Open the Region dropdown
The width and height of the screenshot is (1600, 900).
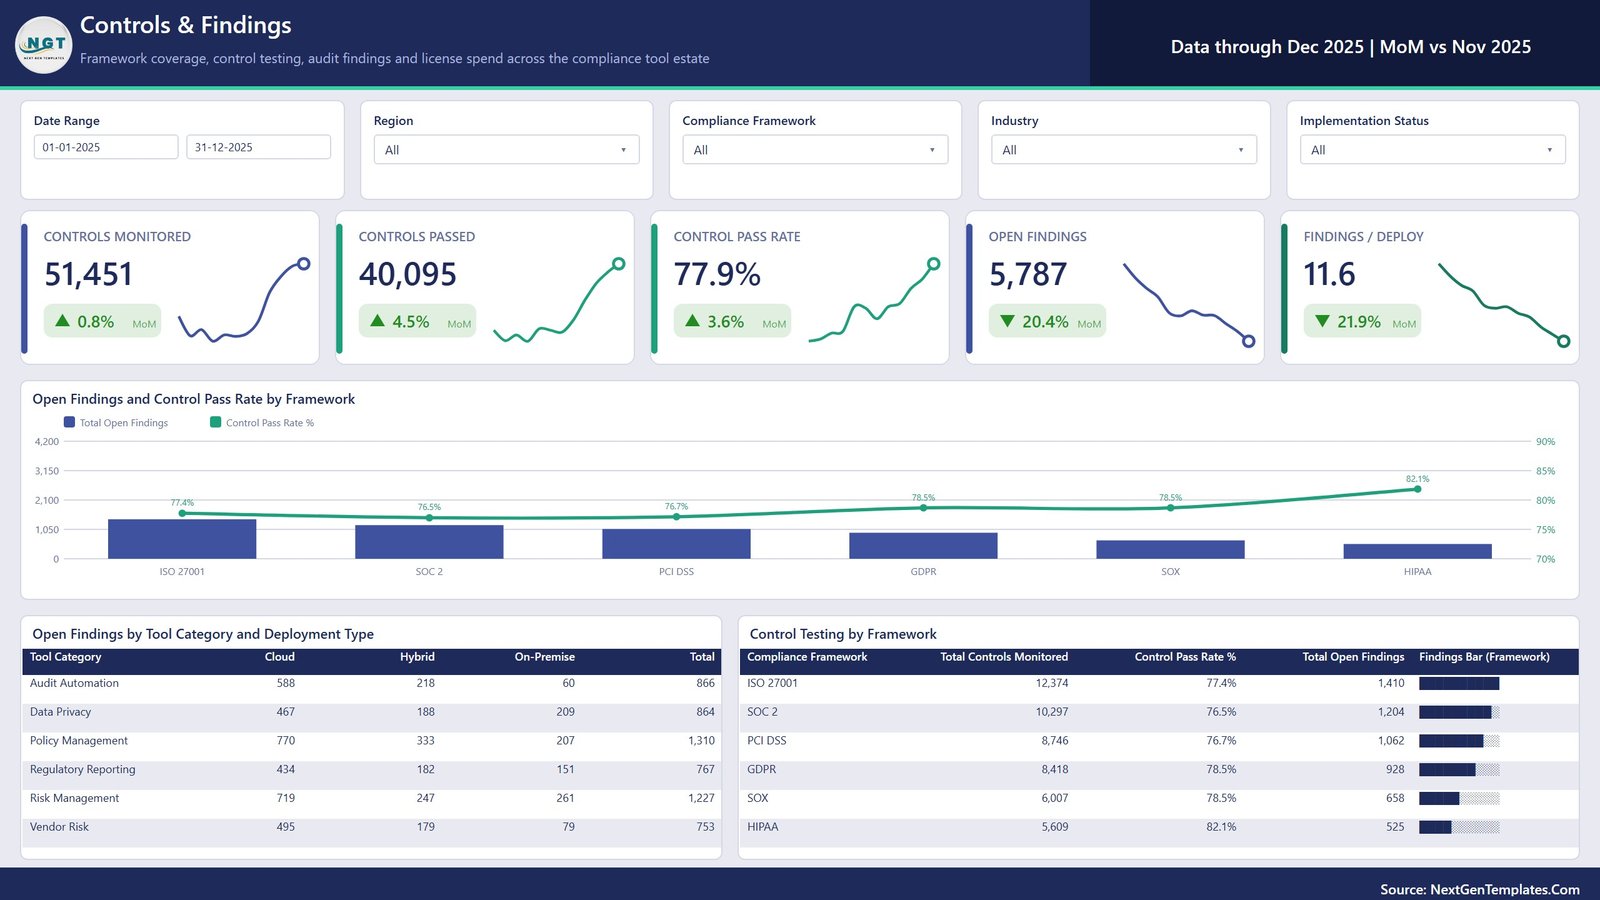pyautogui.click(x=506, y=150)
